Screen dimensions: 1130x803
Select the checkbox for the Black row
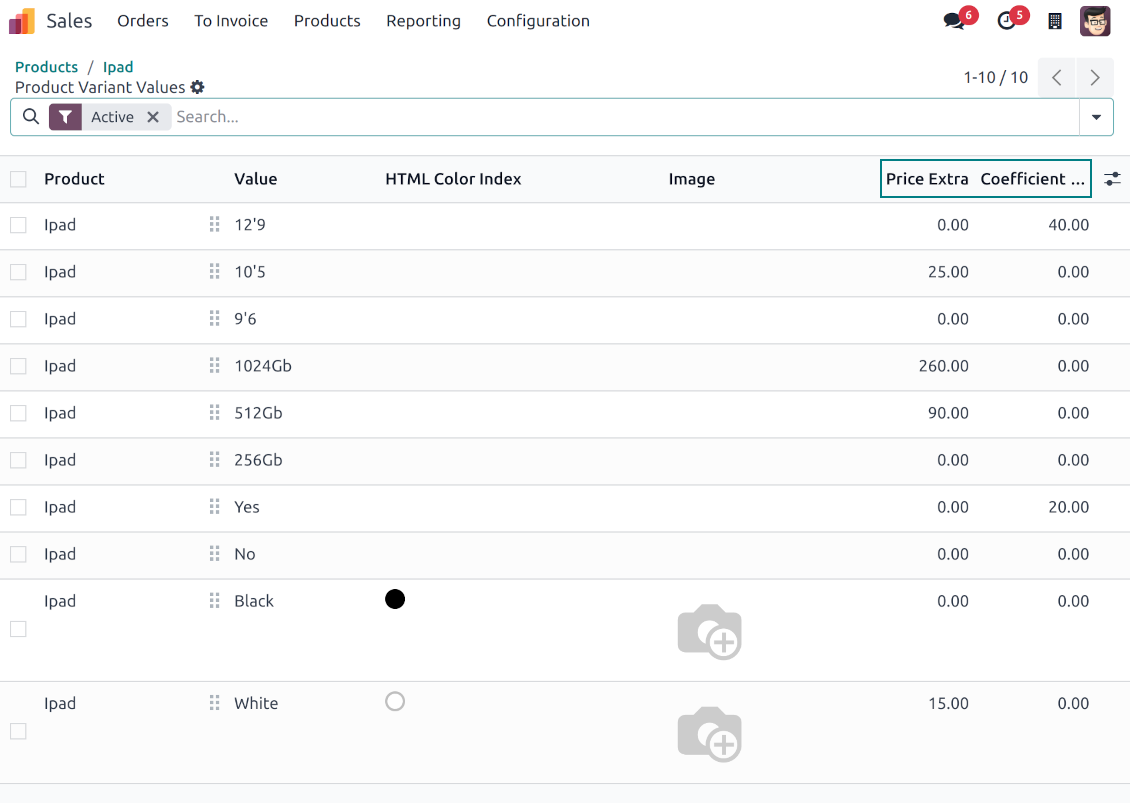(x=18, y=629)
